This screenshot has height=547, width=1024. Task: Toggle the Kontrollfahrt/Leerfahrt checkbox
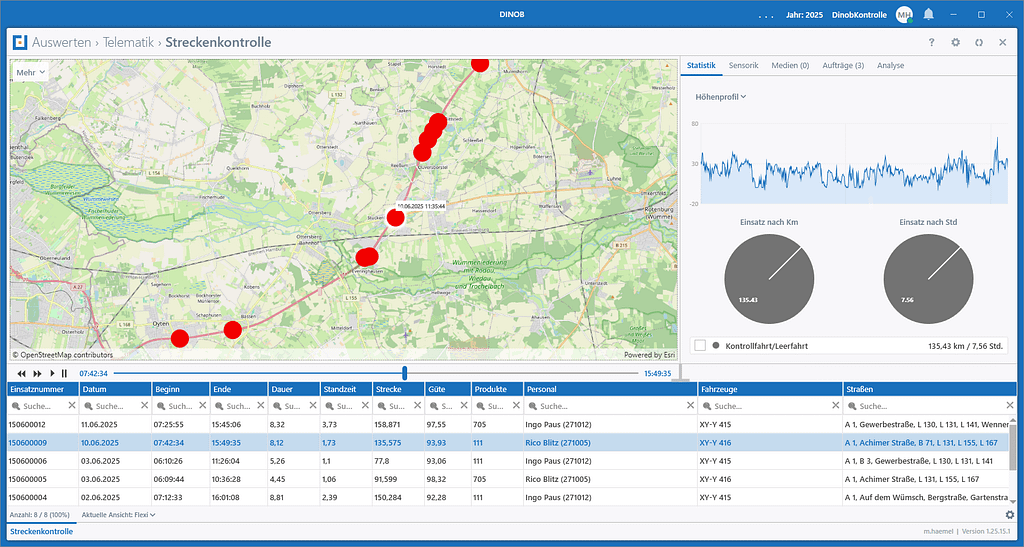(700, 346)
